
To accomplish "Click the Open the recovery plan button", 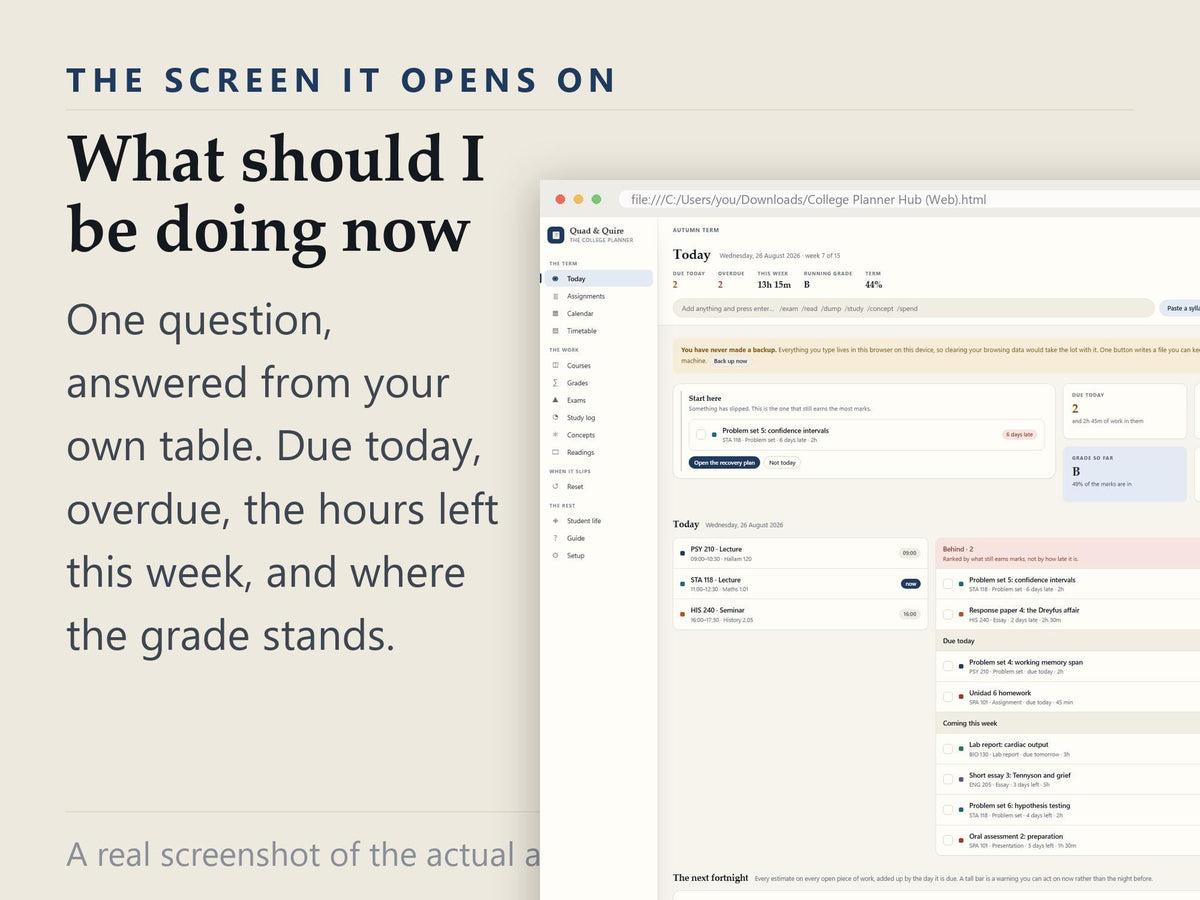I will tap(724, 463).
